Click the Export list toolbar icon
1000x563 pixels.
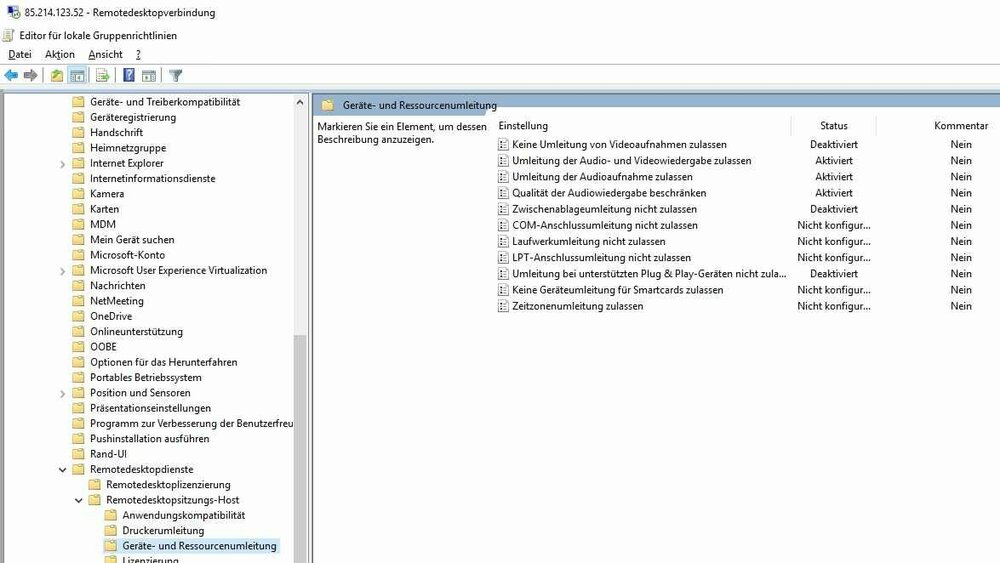coord(102,75)
